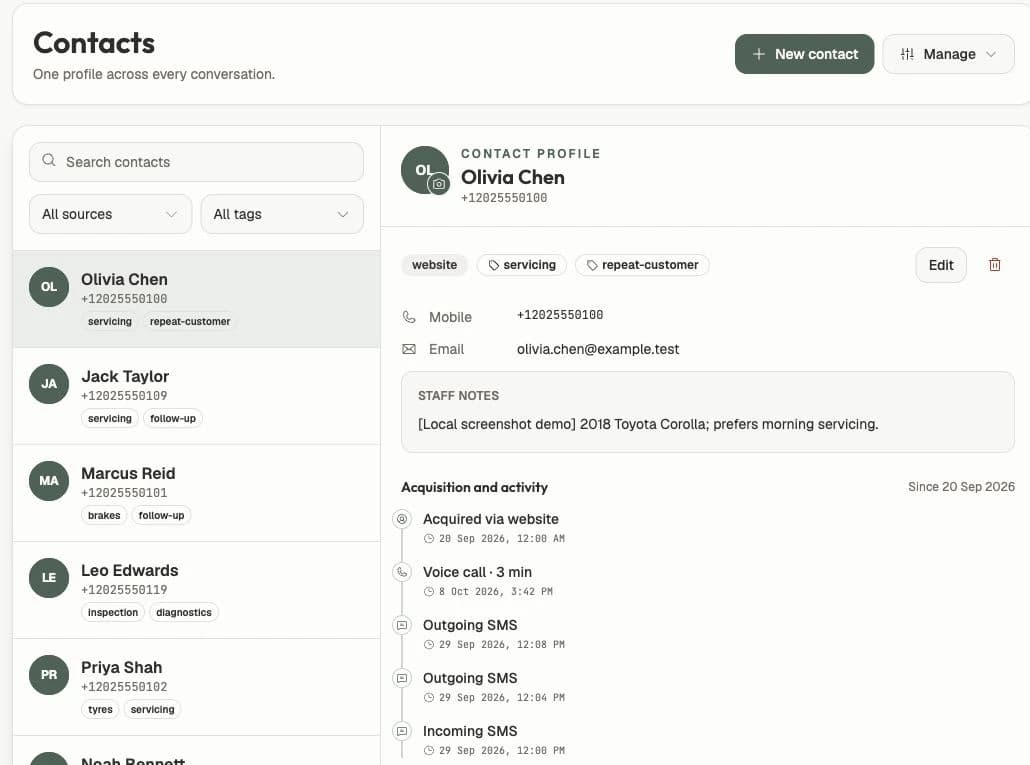Click Jack Taylor's follow-up tag
The height and width of the screenshot is (765, 1030).
pos(173,419)
